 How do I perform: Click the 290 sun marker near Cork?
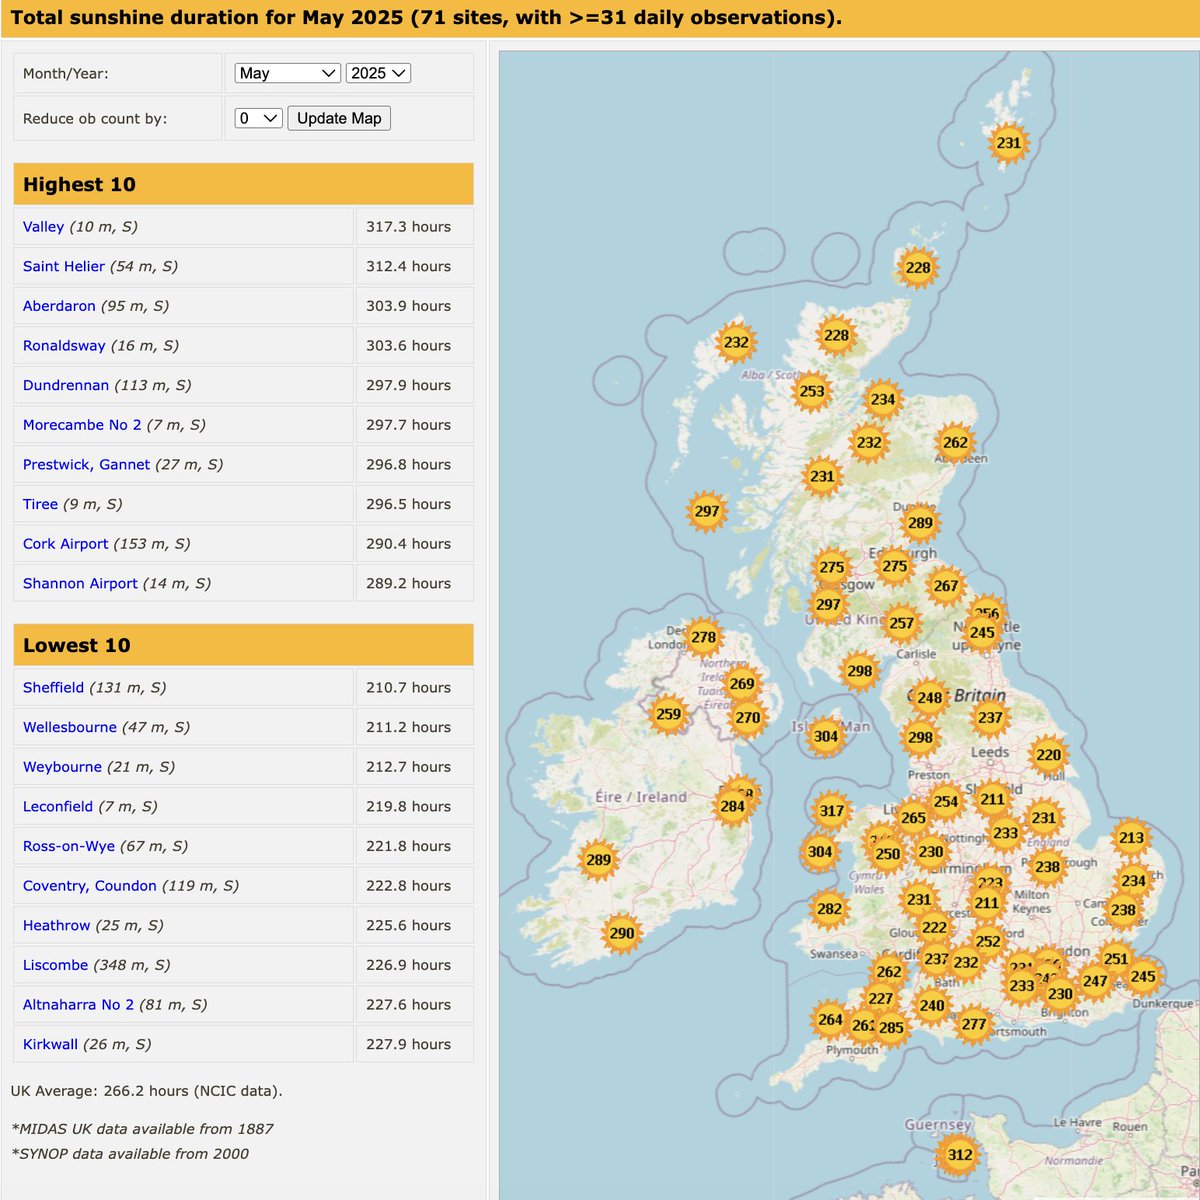pyautogui.click(x=622, y=933)
